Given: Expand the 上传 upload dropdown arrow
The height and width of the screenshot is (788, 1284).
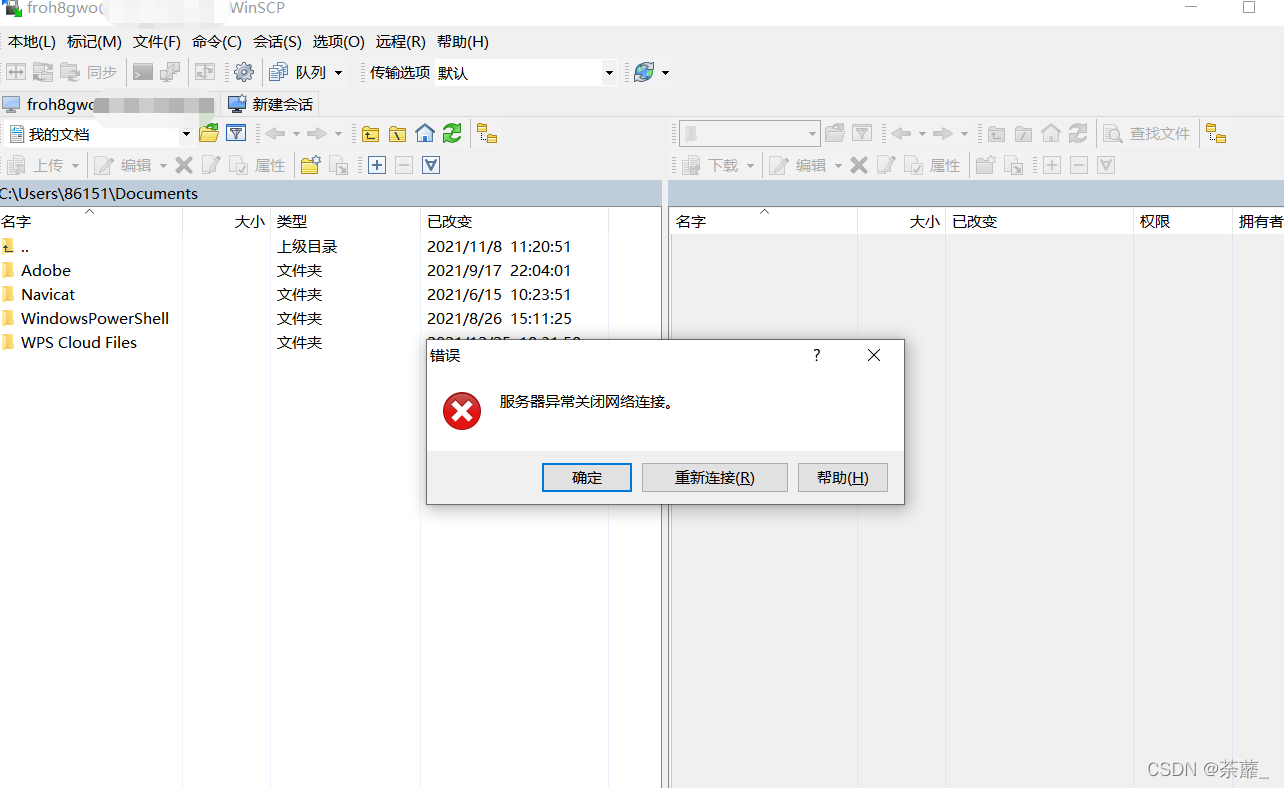Looking at the screenshot, I should click(x=75, y=165).
